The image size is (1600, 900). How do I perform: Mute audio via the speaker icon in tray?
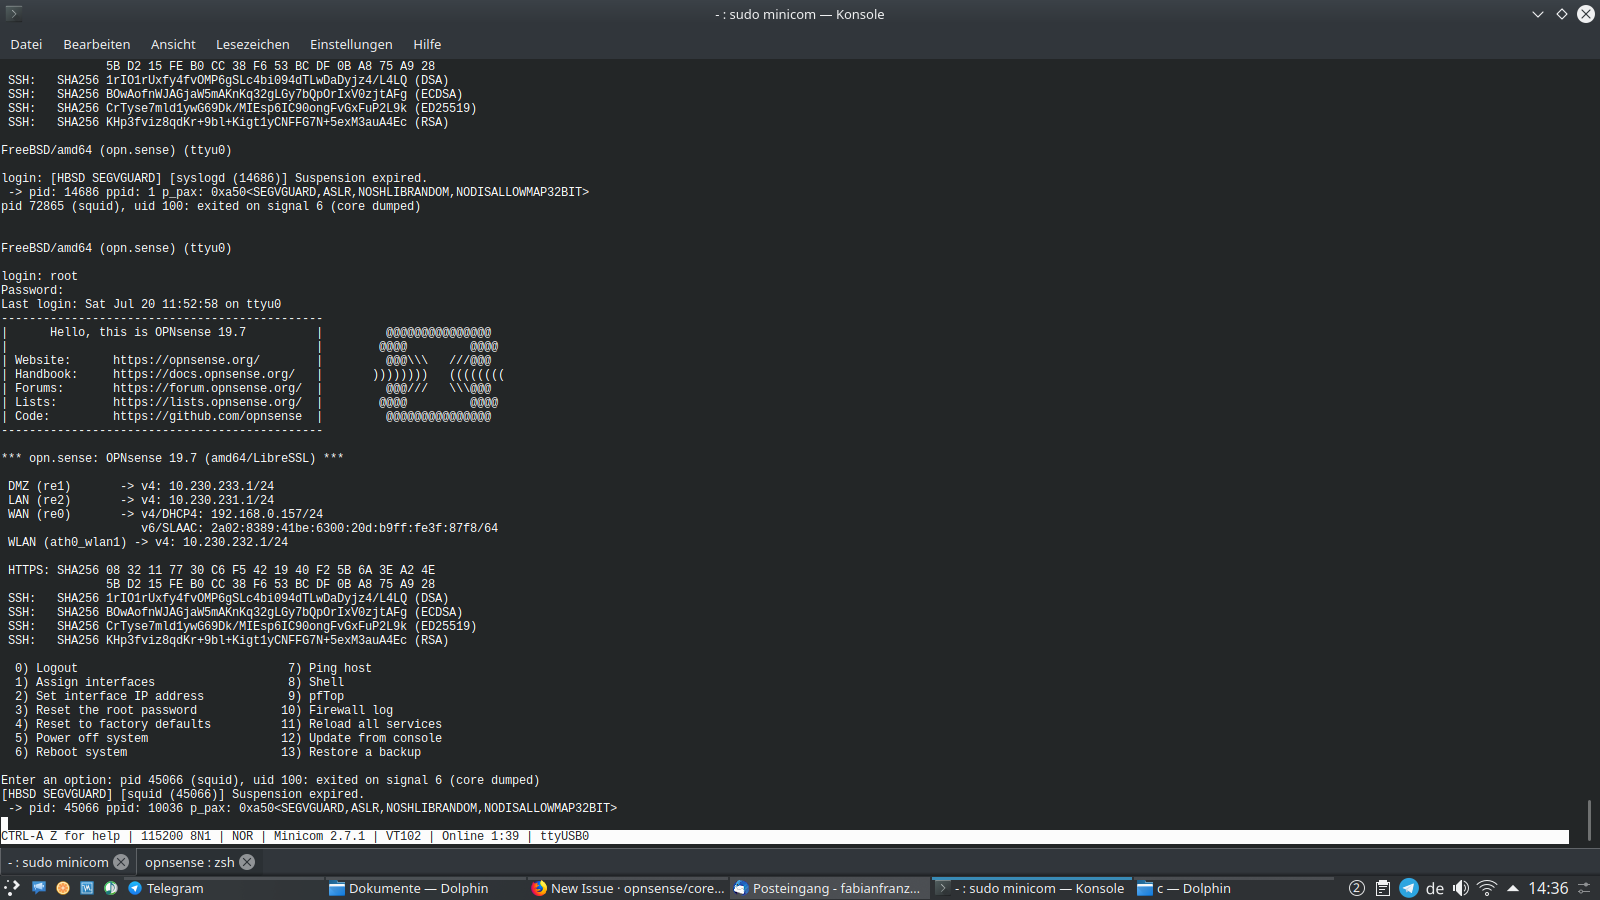pyautogui.click(x=1461, y=888)
